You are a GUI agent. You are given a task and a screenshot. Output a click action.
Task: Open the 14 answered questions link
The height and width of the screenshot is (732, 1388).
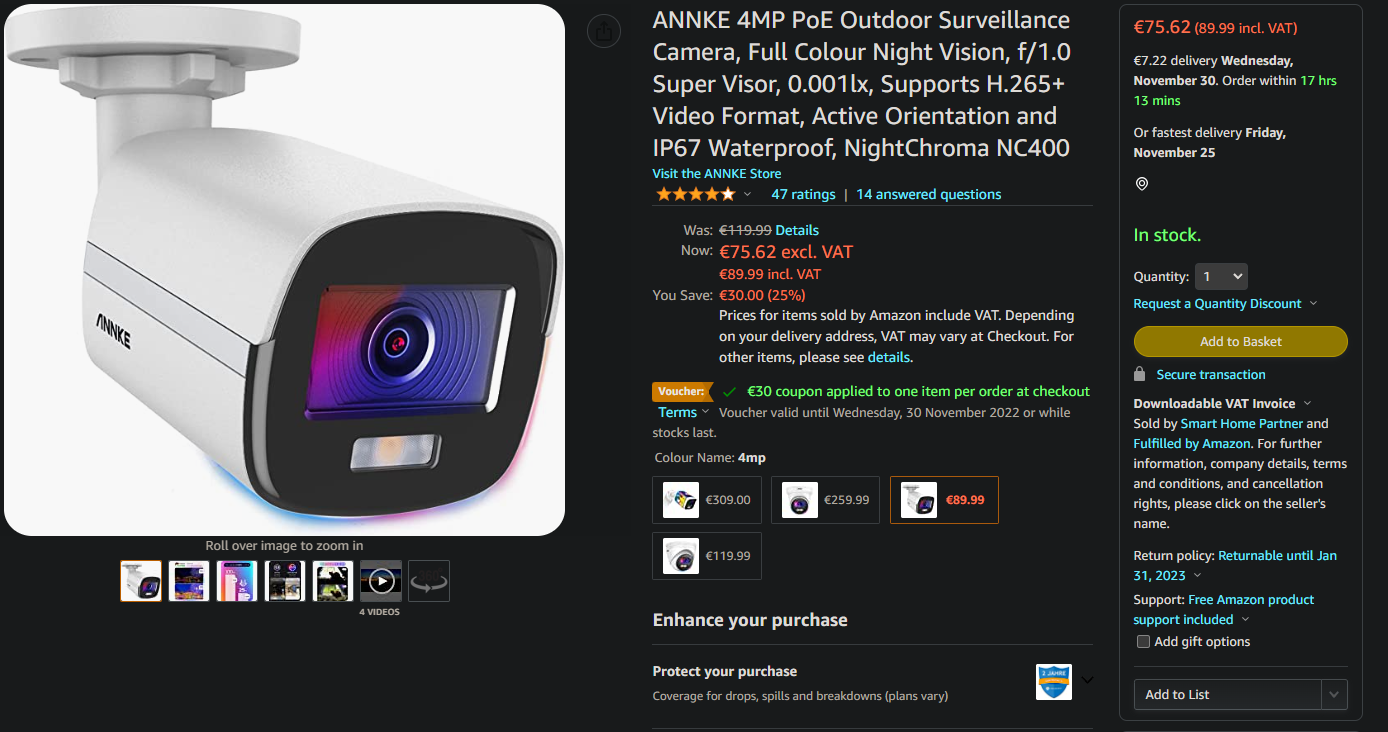click(929, 194)
